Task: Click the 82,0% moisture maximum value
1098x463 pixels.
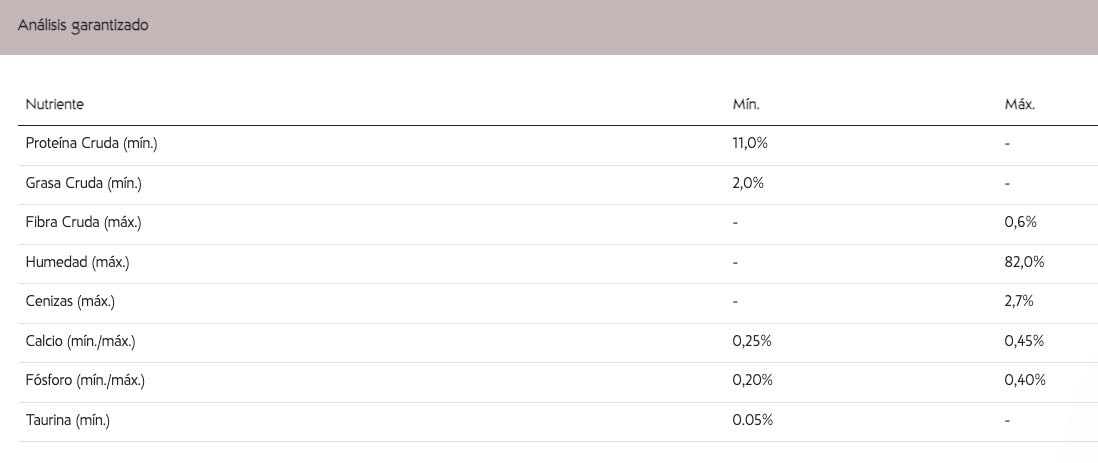Action: point(1024,263)
